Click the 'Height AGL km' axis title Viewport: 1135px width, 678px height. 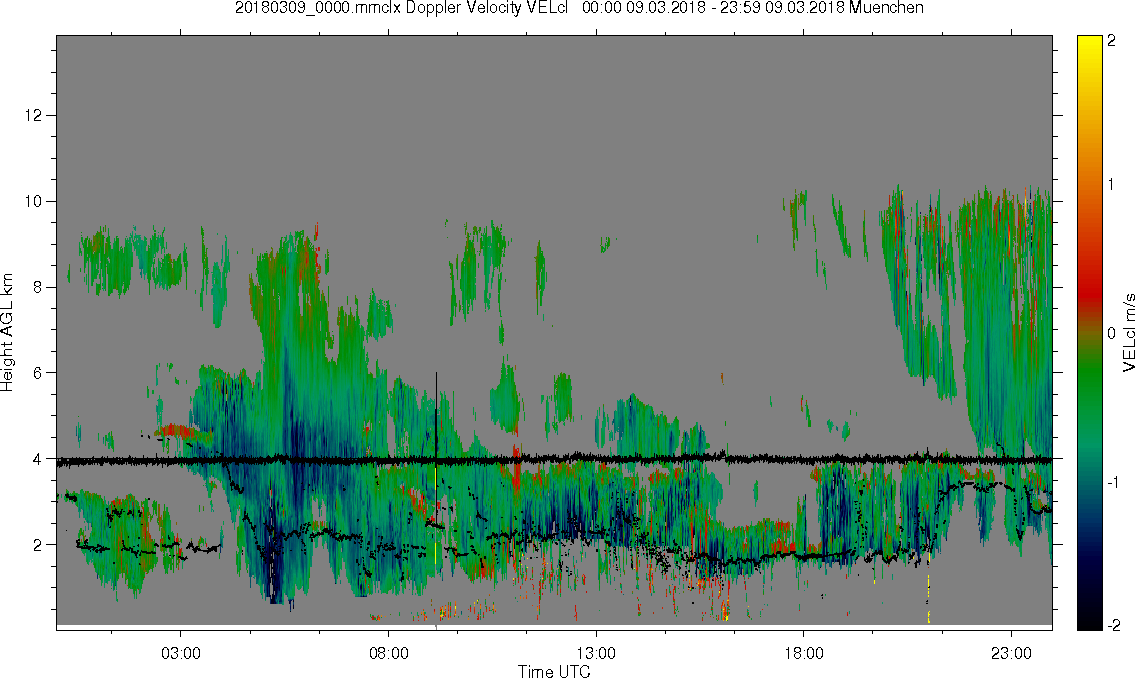(x=7, y=333)
